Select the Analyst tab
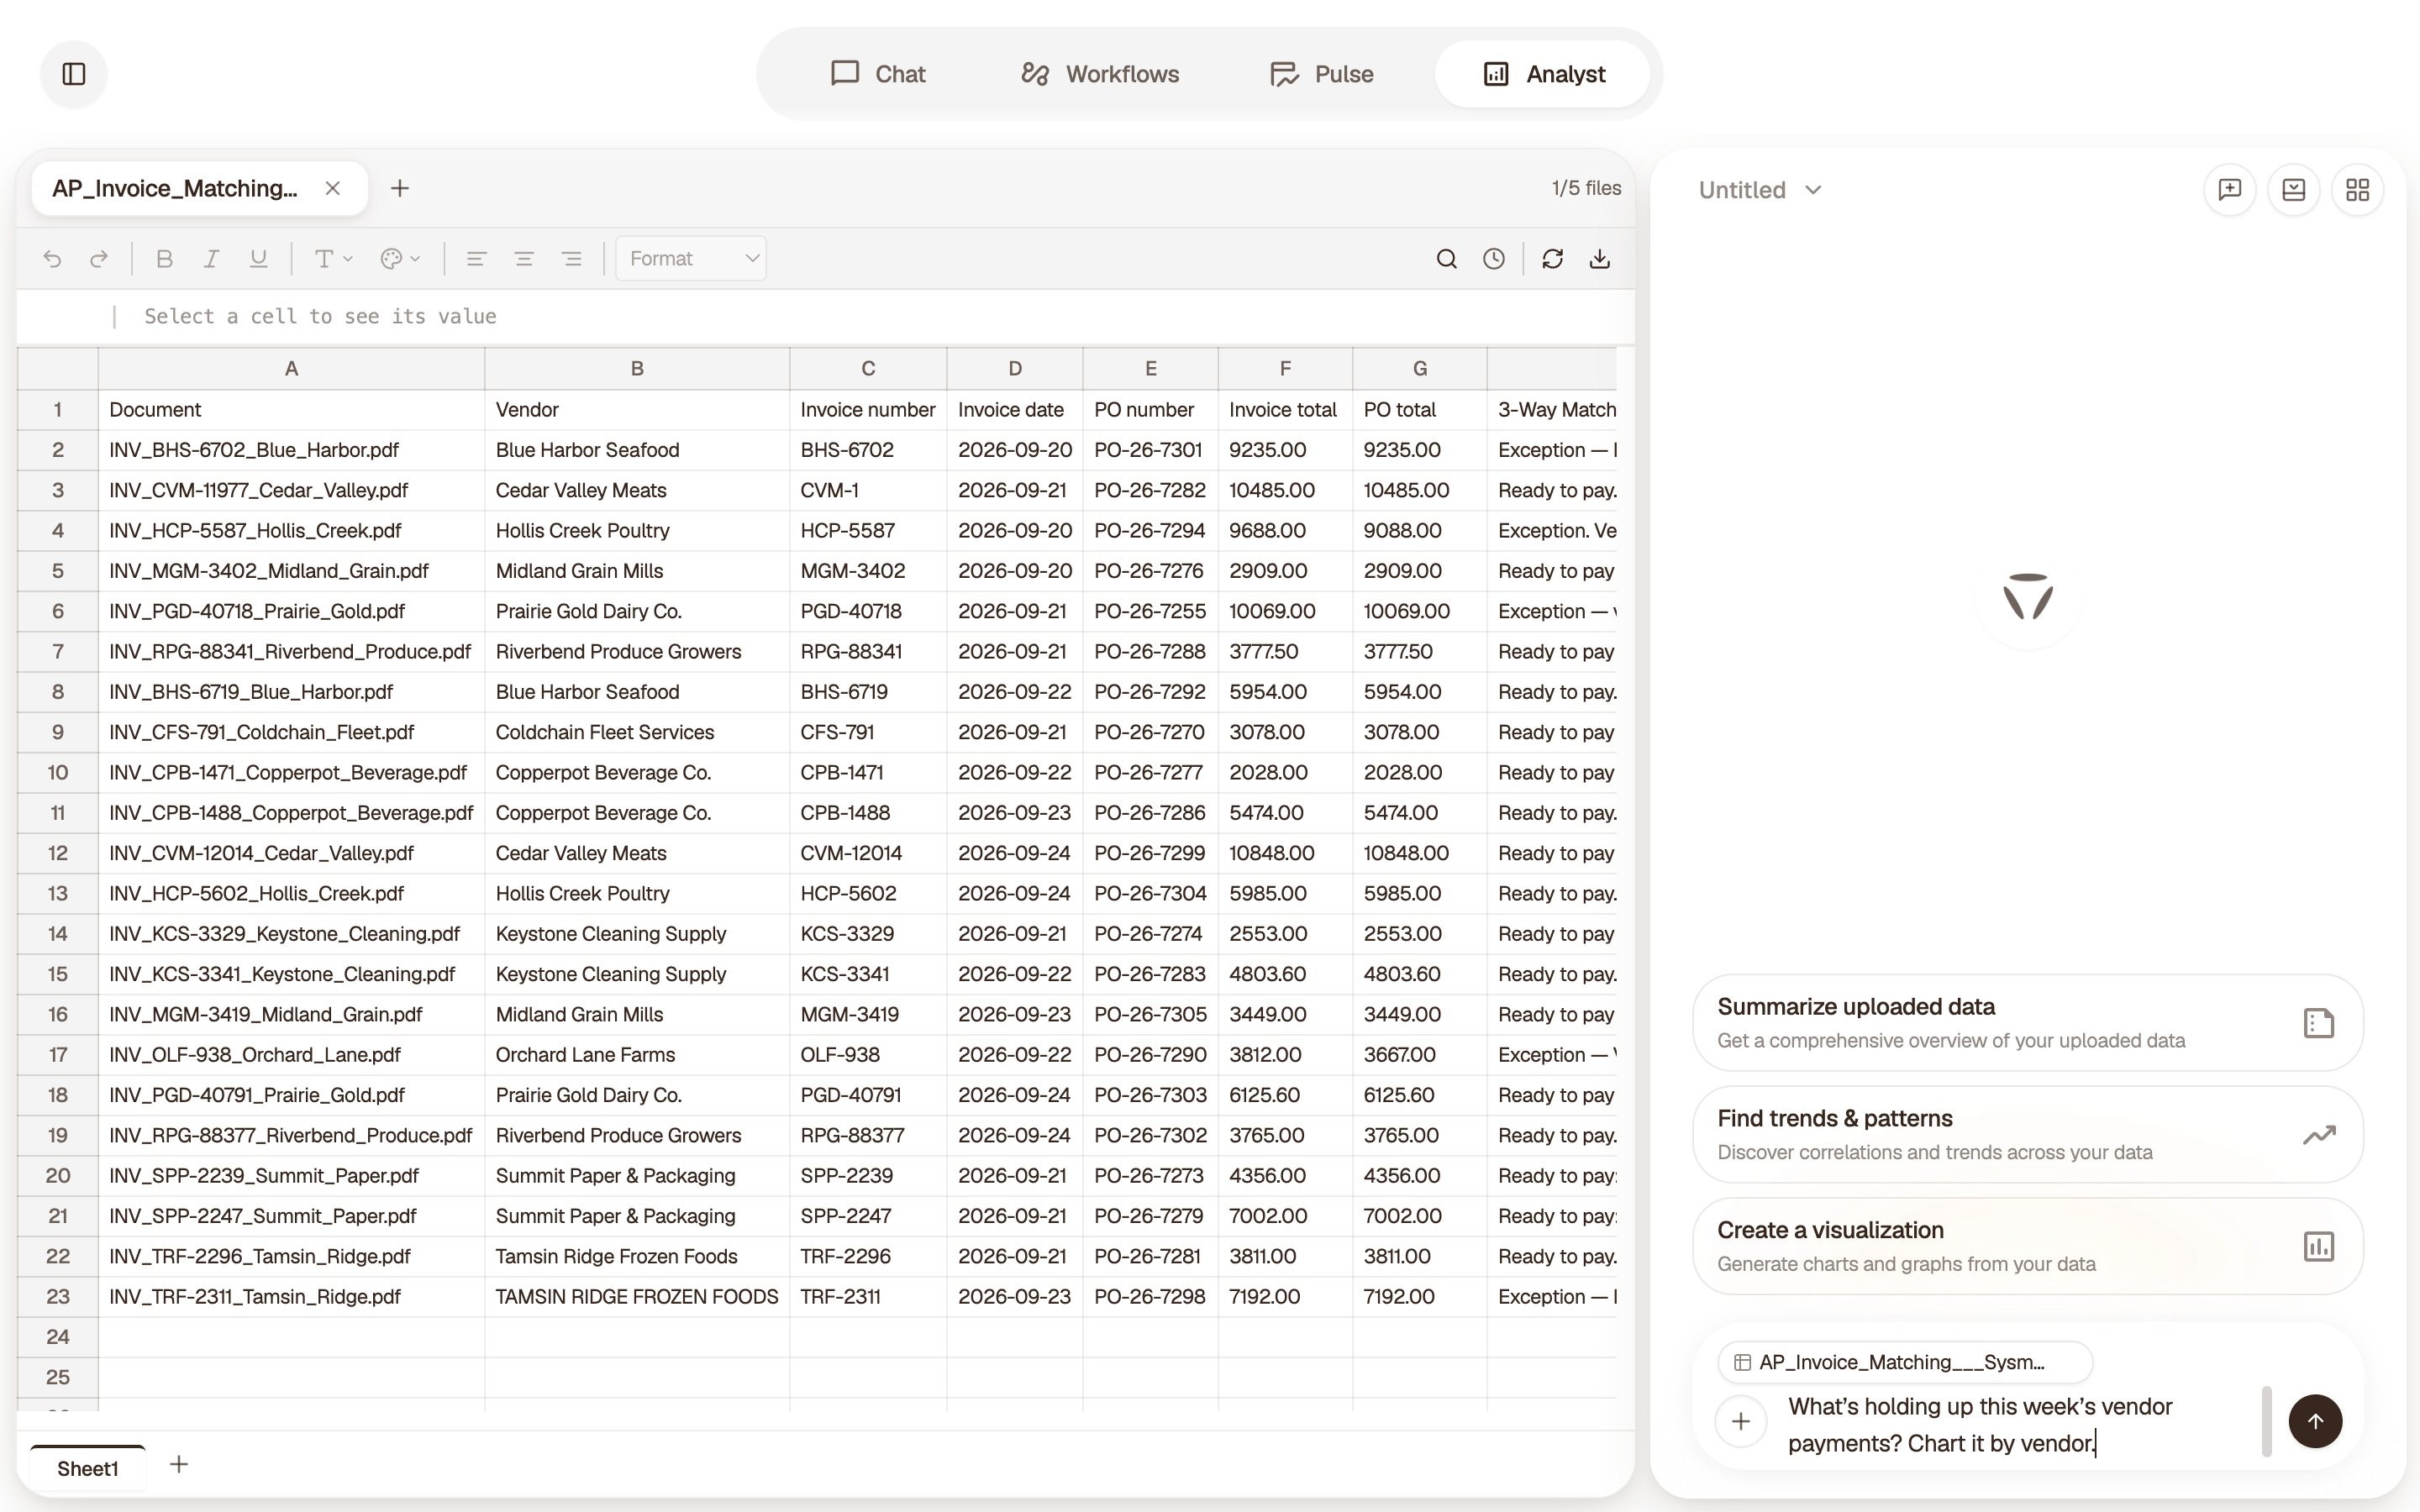The image size is (2420, 1512). [1543, 74]
